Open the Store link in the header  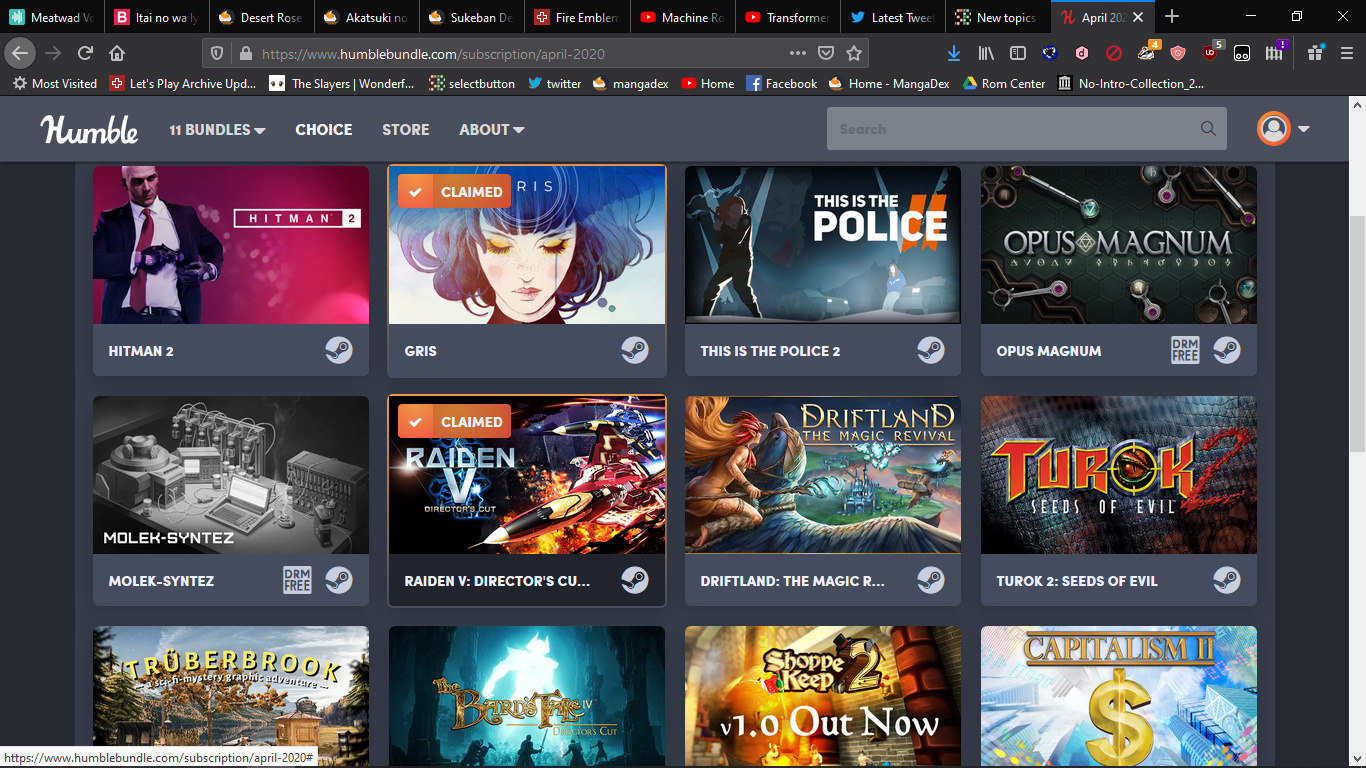point(405,130)
